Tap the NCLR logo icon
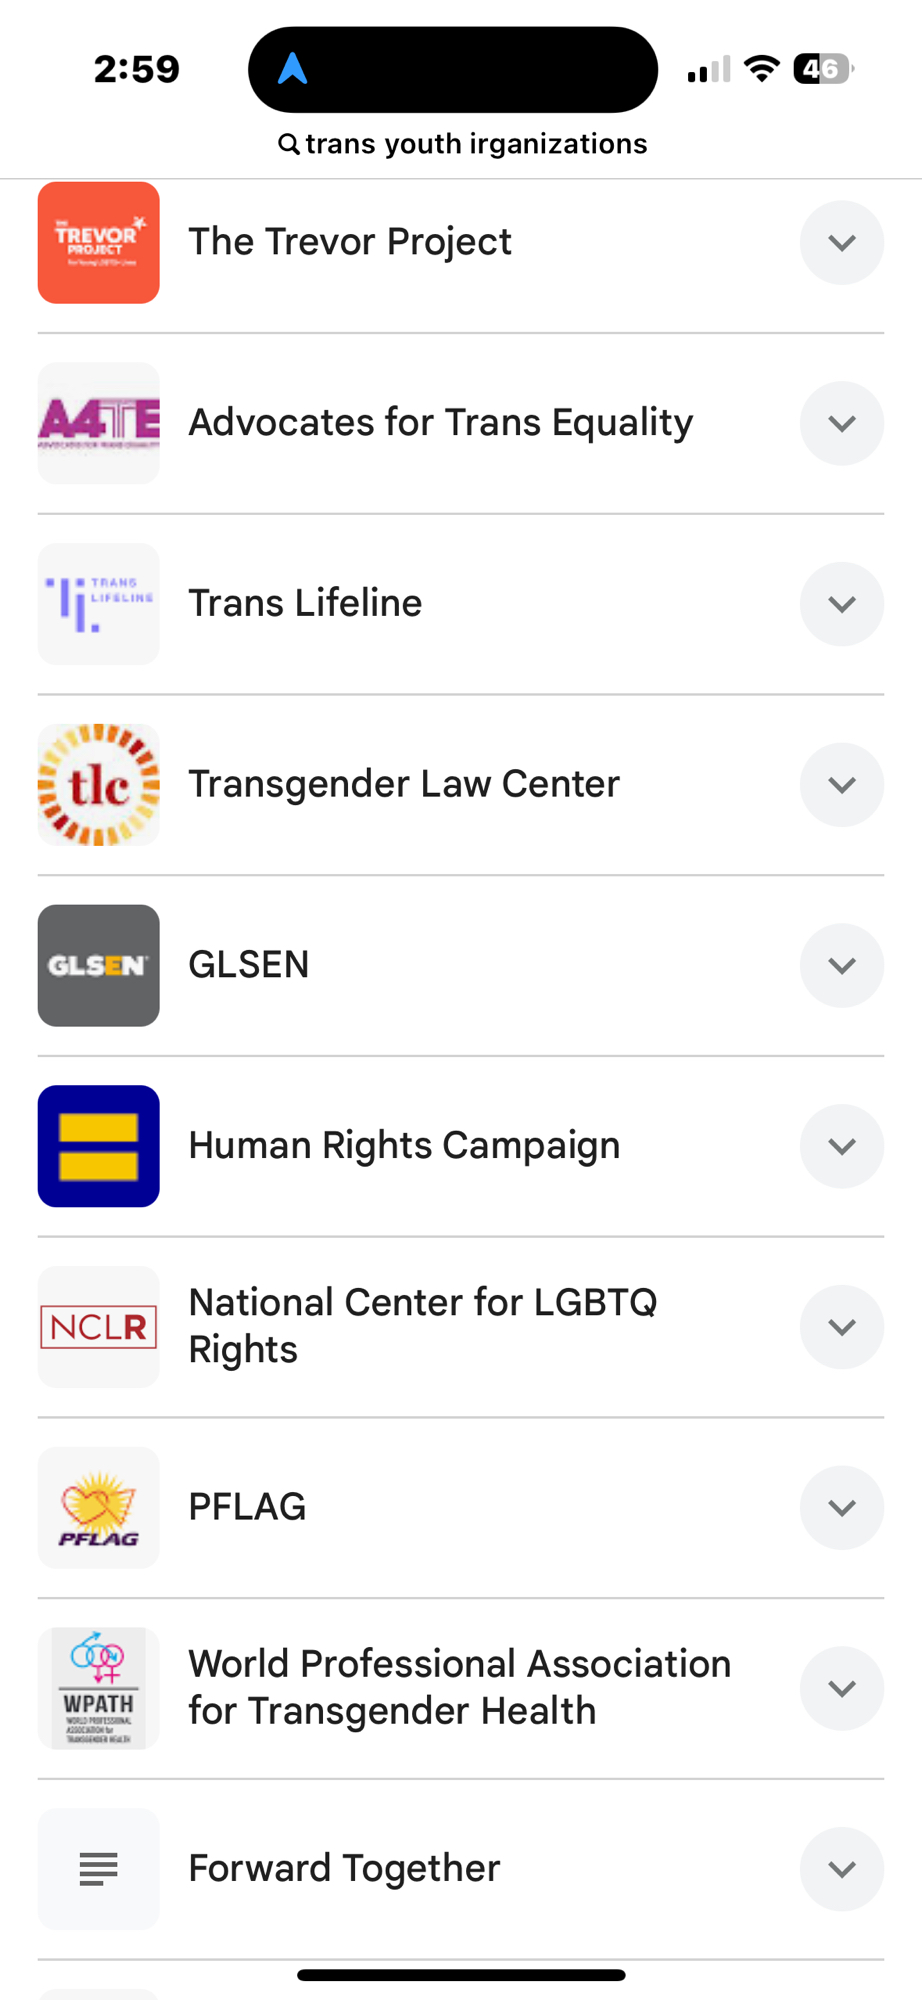922x2000 pixels. [x=98, y=1327]
